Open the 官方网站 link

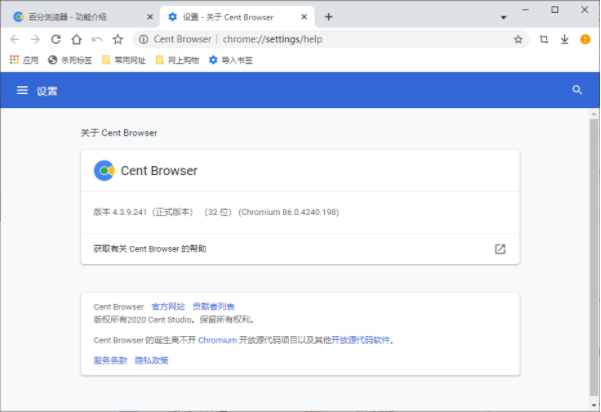click(168, 307)
